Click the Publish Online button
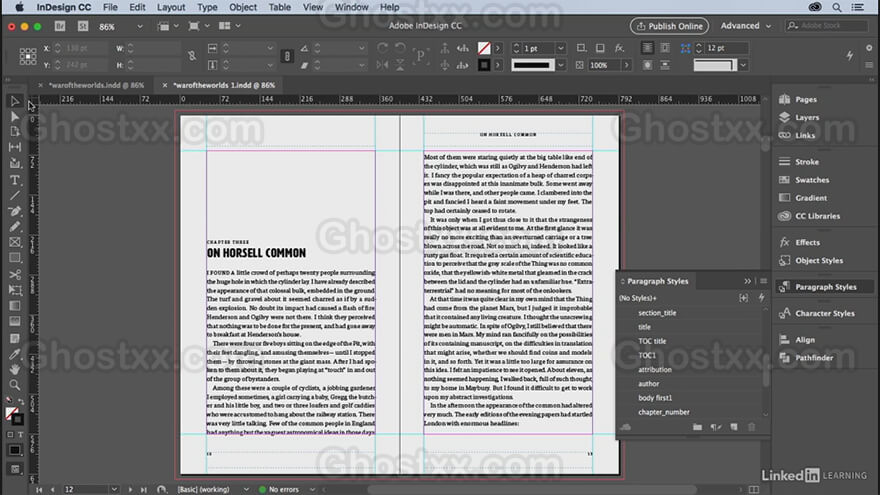The width and height of the screenshot is (880, 495). 669,26
